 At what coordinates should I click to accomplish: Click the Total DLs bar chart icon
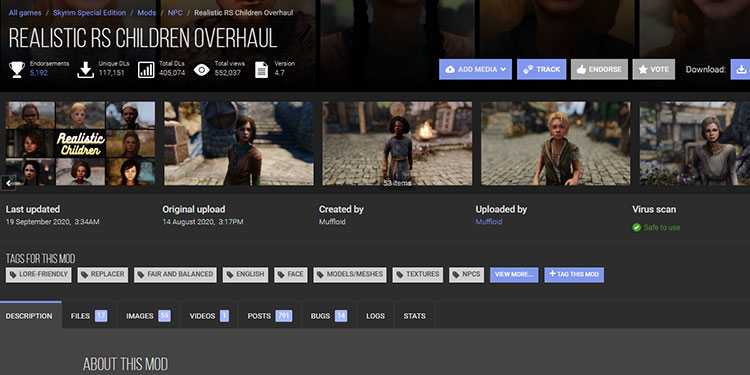(x=146, y=69)
